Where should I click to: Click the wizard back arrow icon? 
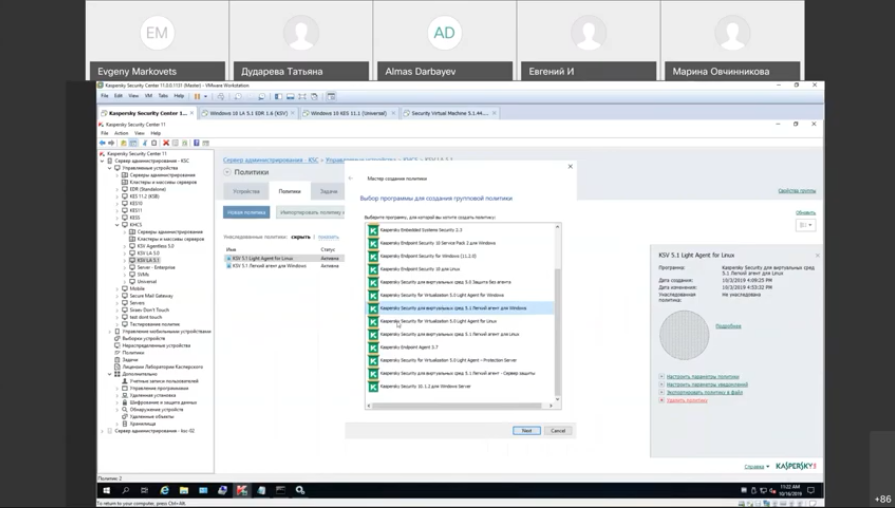coord(351,179)
